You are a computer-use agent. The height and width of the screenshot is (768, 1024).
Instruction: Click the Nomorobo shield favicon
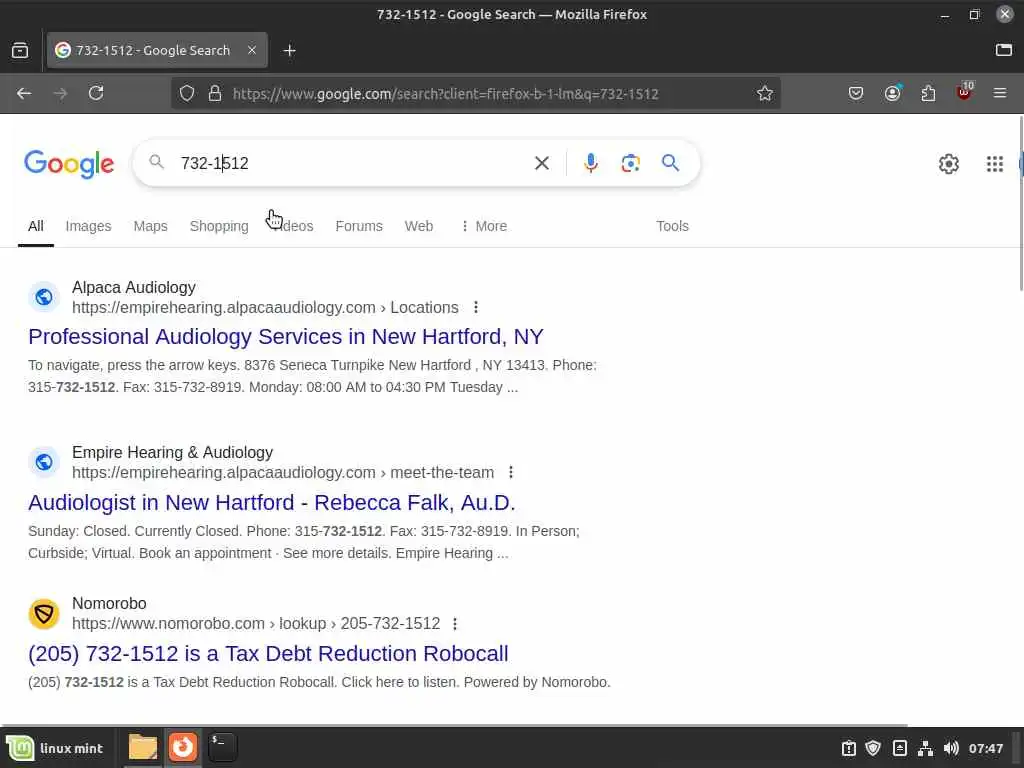click(44, 614)
